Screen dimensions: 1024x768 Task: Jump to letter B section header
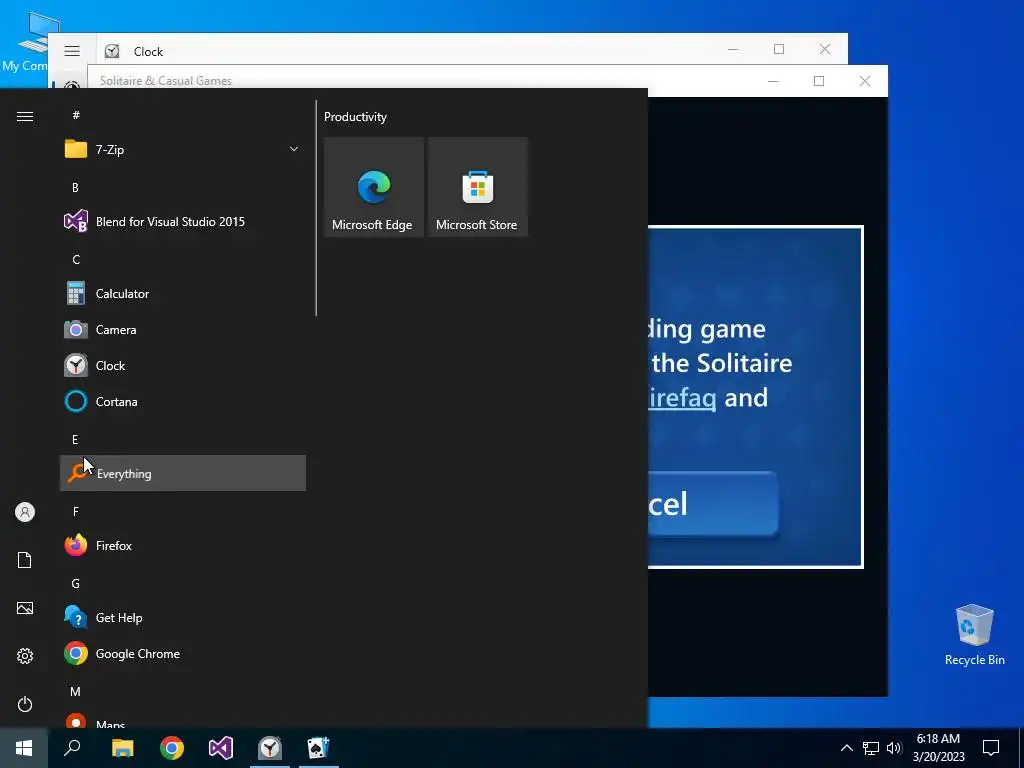click(x=75, y=187)
